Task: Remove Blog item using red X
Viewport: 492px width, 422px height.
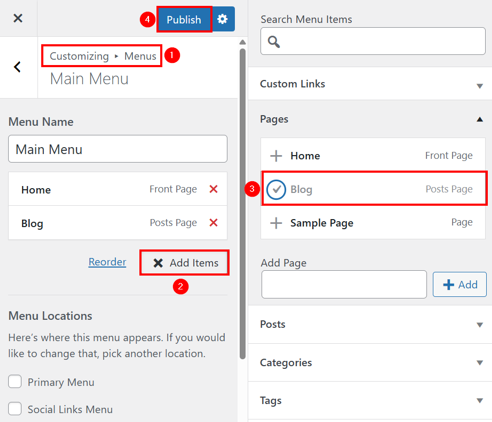Action: tap(213, 222)
